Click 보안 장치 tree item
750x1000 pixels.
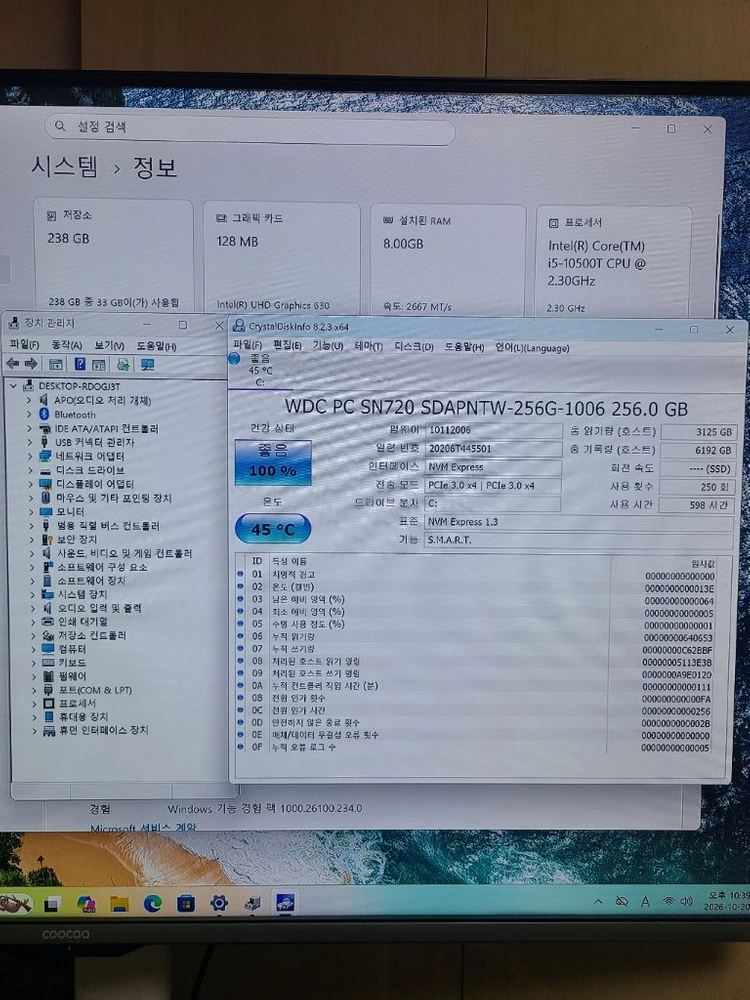pyautogui.click(x=76, y=540)
